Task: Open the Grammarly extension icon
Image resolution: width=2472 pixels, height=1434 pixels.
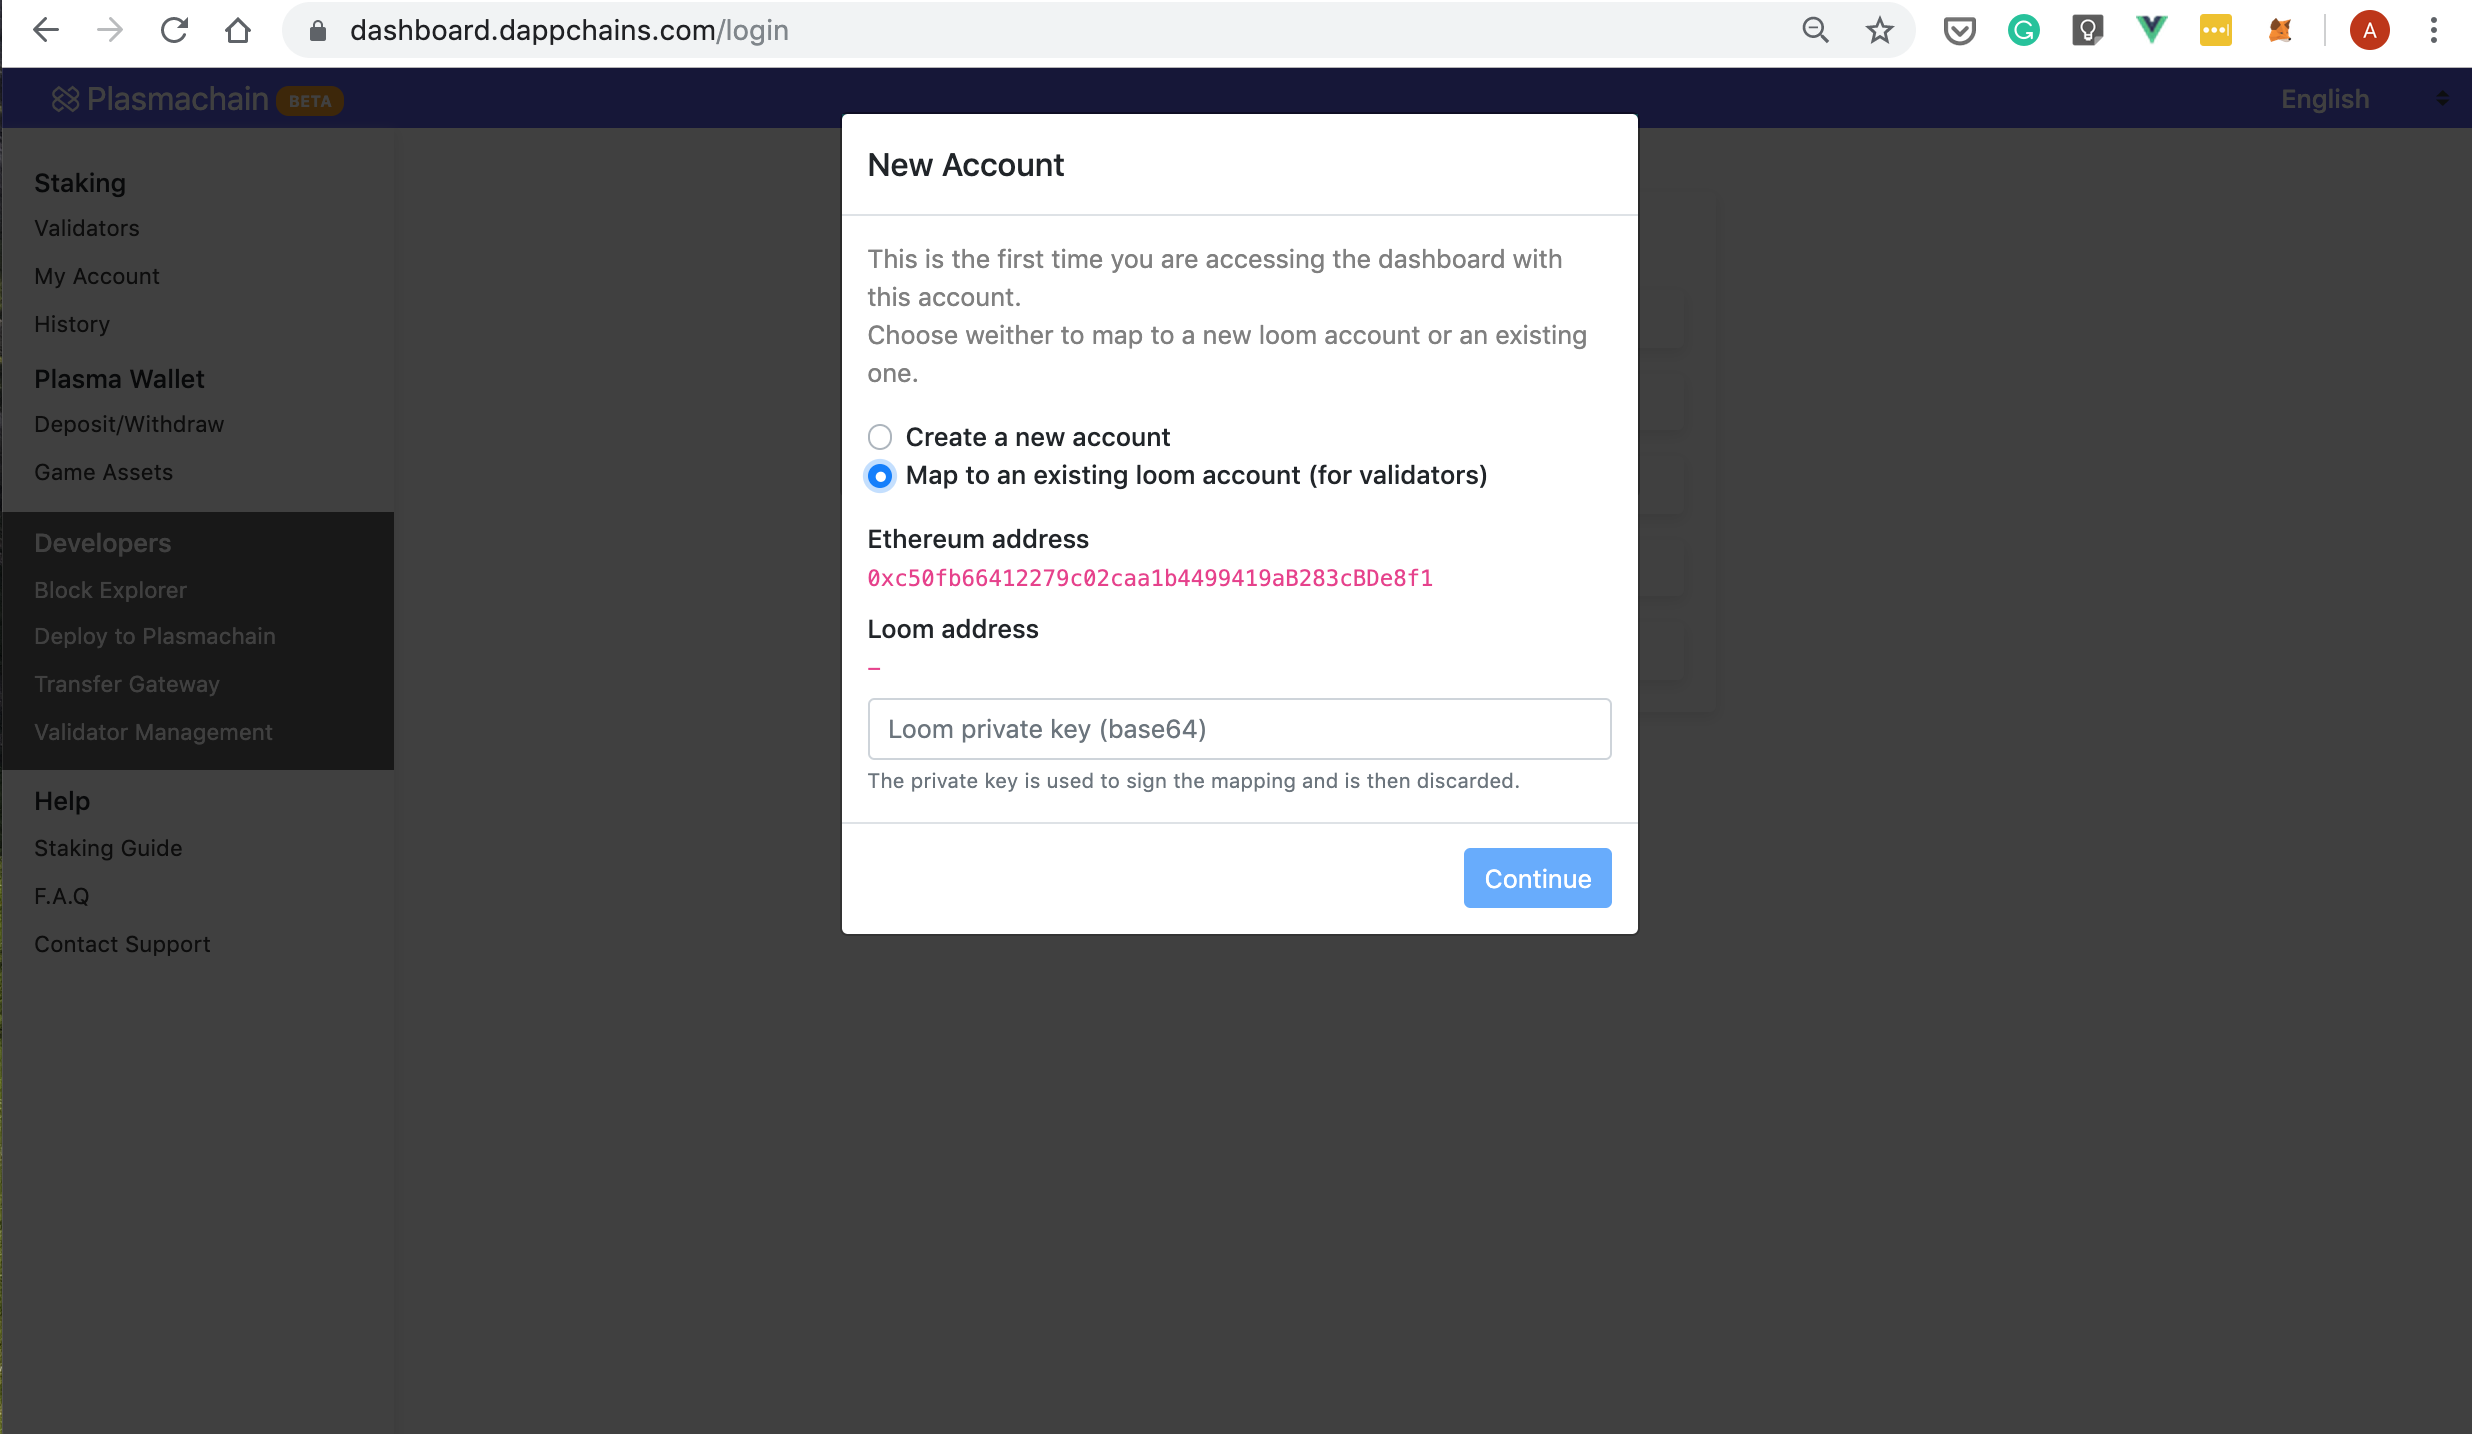Action: point(2024,30)
